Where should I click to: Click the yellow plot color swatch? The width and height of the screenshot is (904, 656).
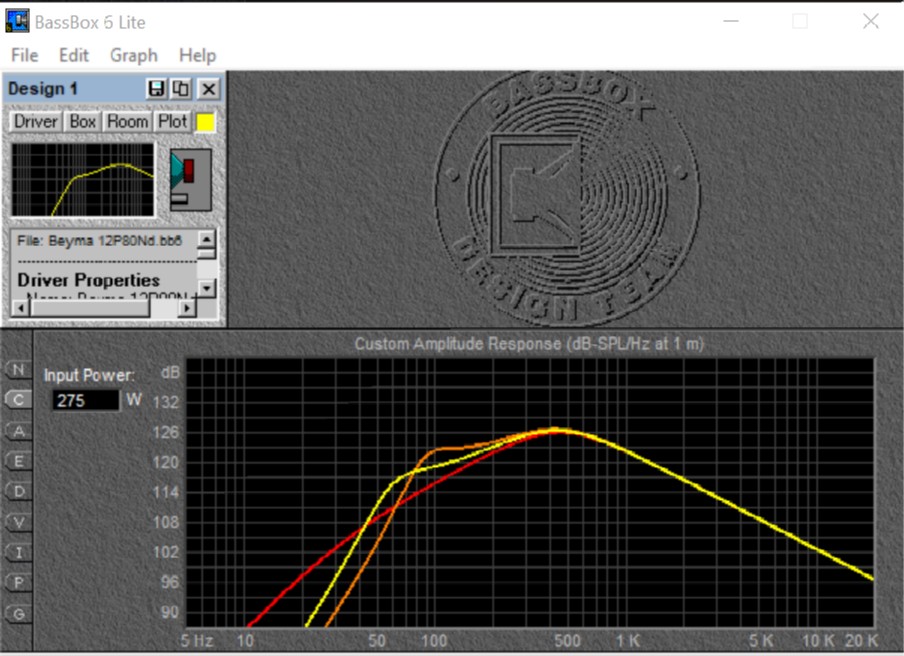tap(205, 122)
